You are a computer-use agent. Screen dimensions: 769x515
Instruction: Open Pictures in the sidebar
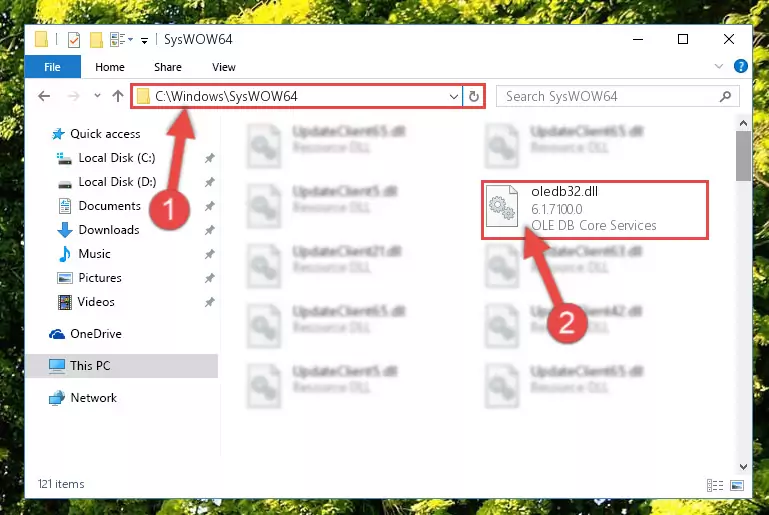pyautogui.click(x=100, y=278)
